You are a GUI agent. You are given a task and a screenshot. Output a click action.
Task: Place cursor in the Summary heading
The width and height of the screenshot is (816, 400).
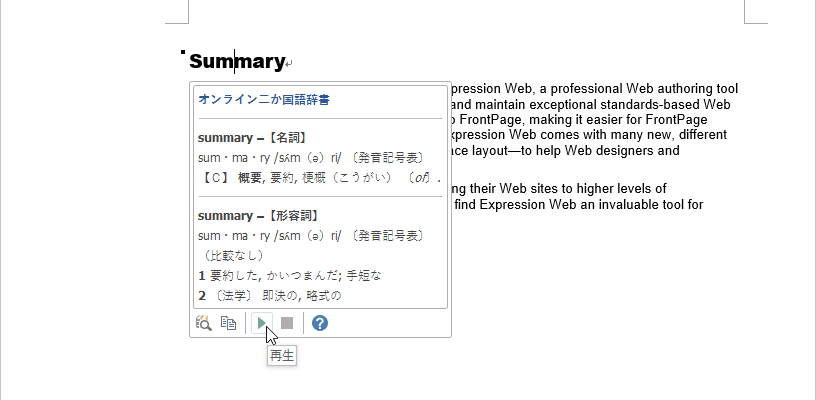tap(236, 62)
